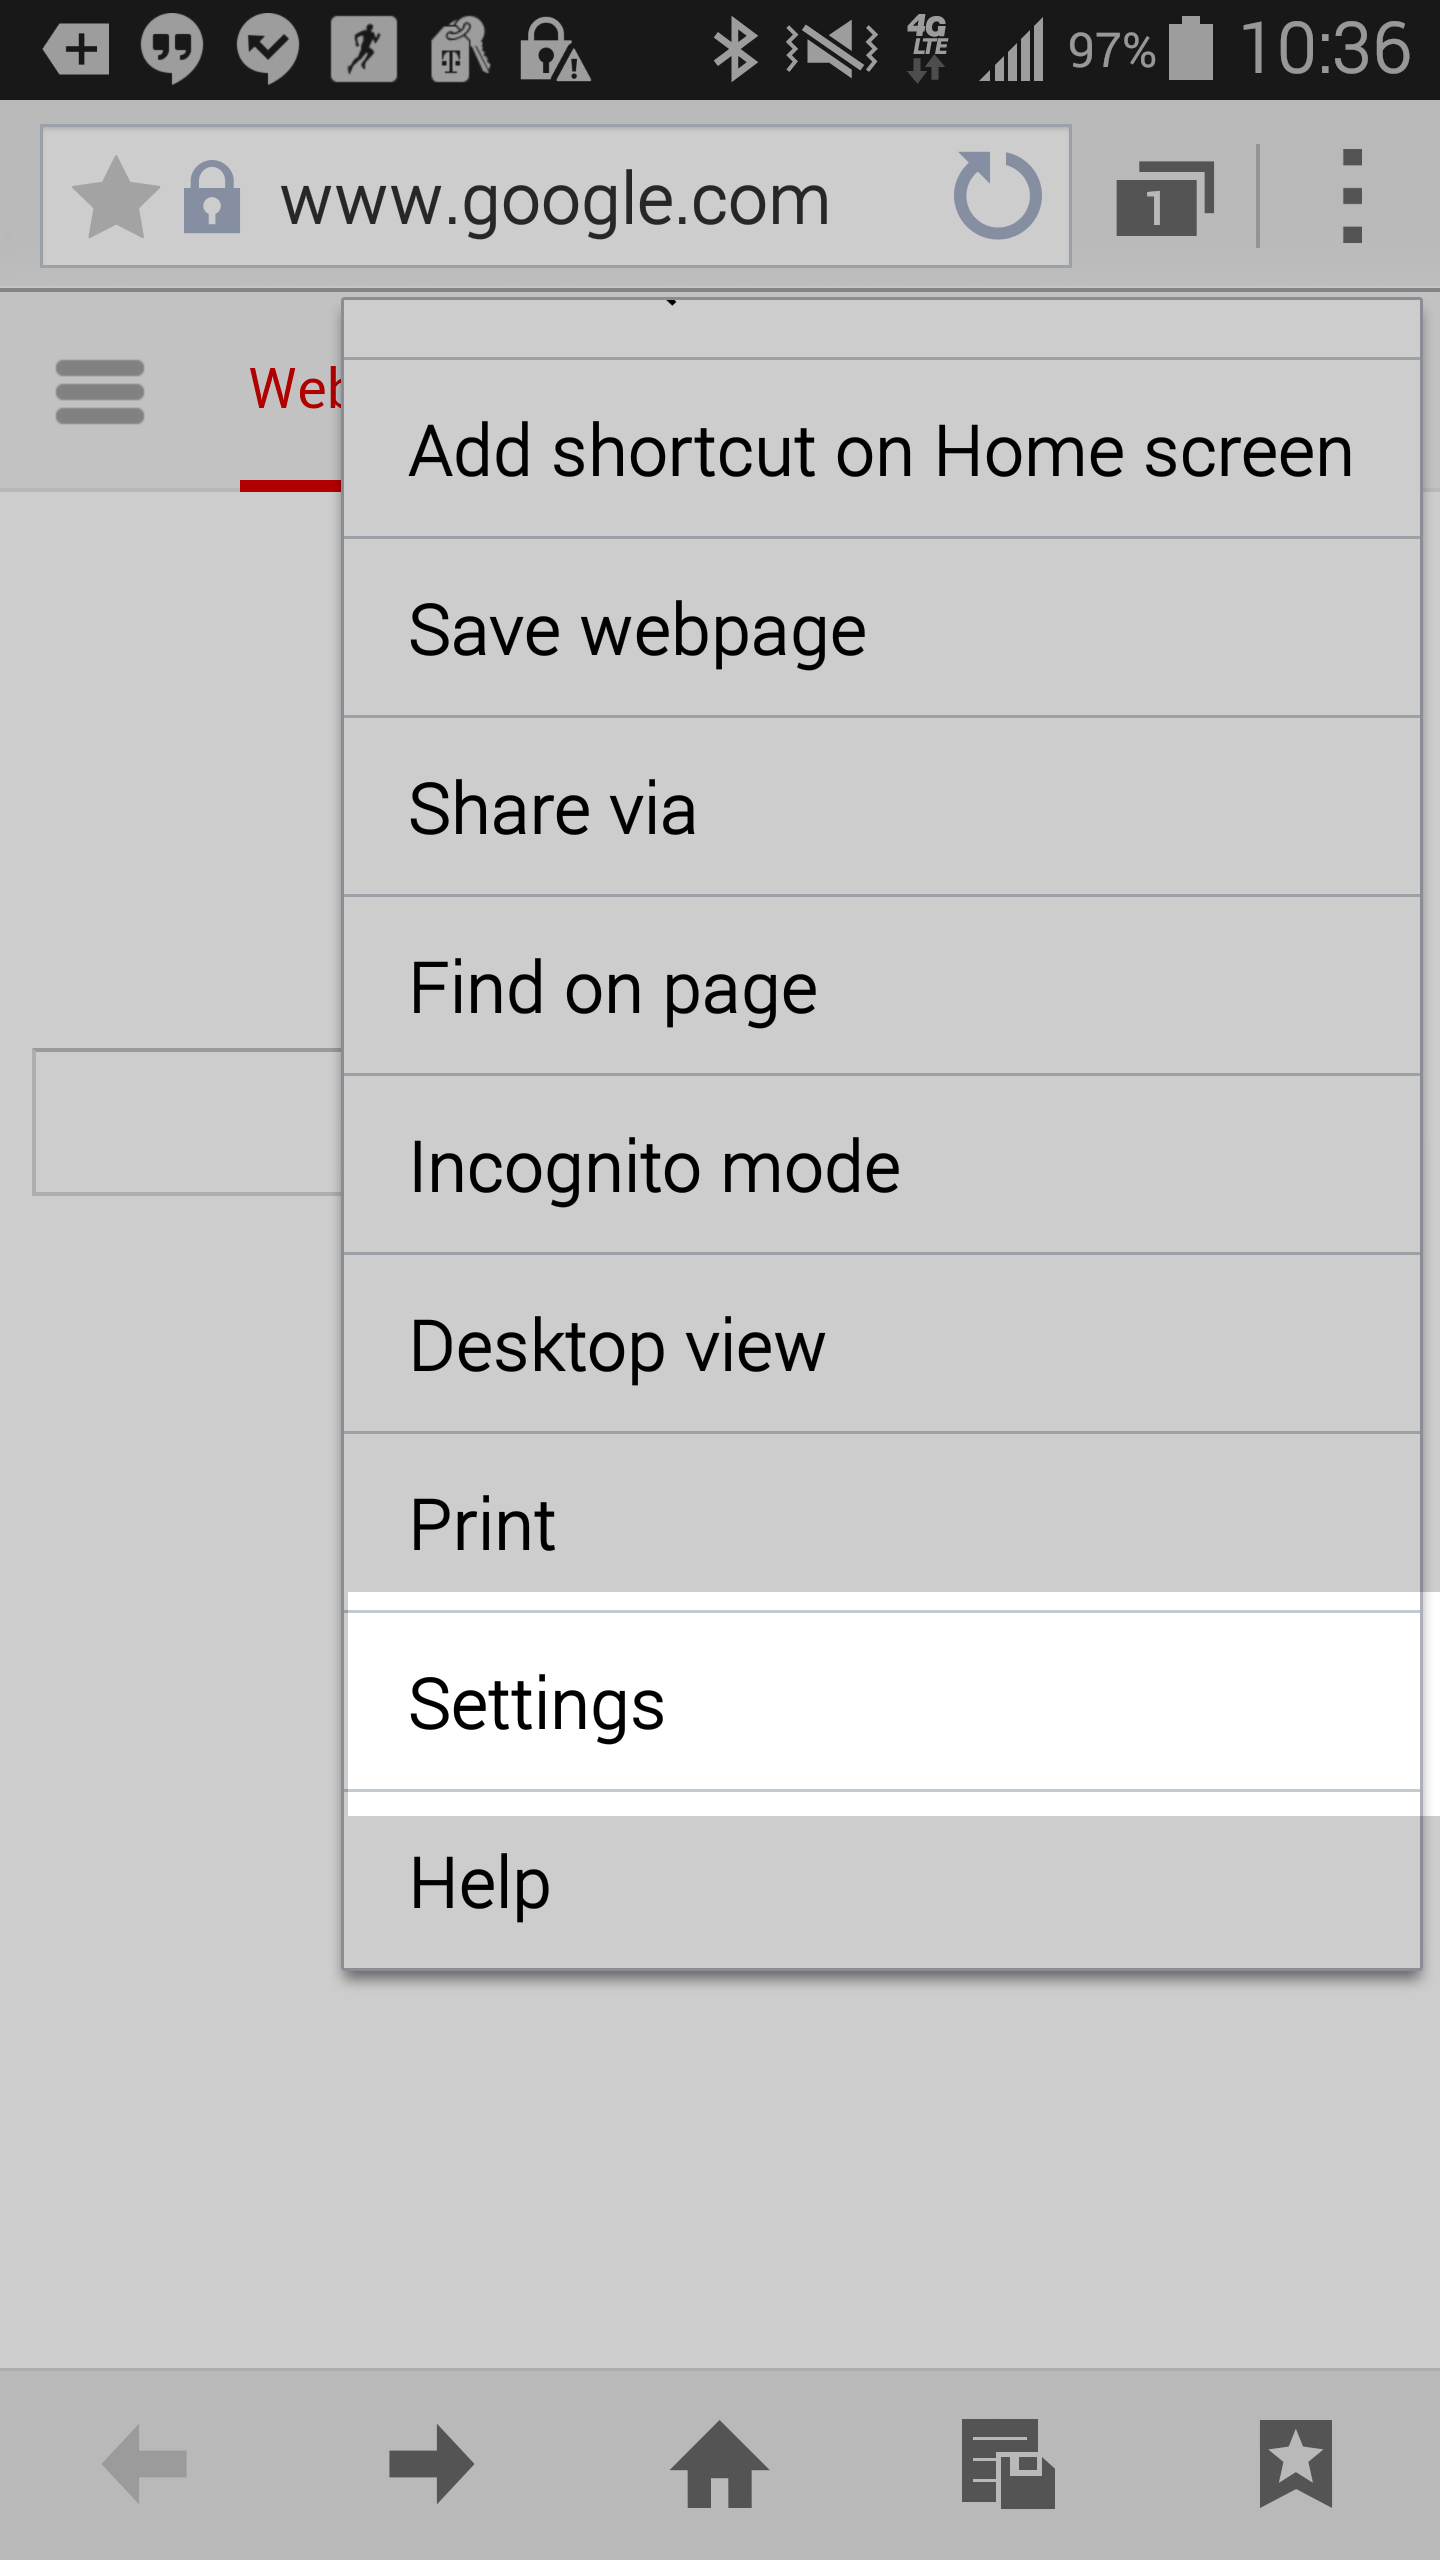Tap the Home icon in bottom bar
The height and width of the screenshot is (2560, 1440).
pos(719,2464)
